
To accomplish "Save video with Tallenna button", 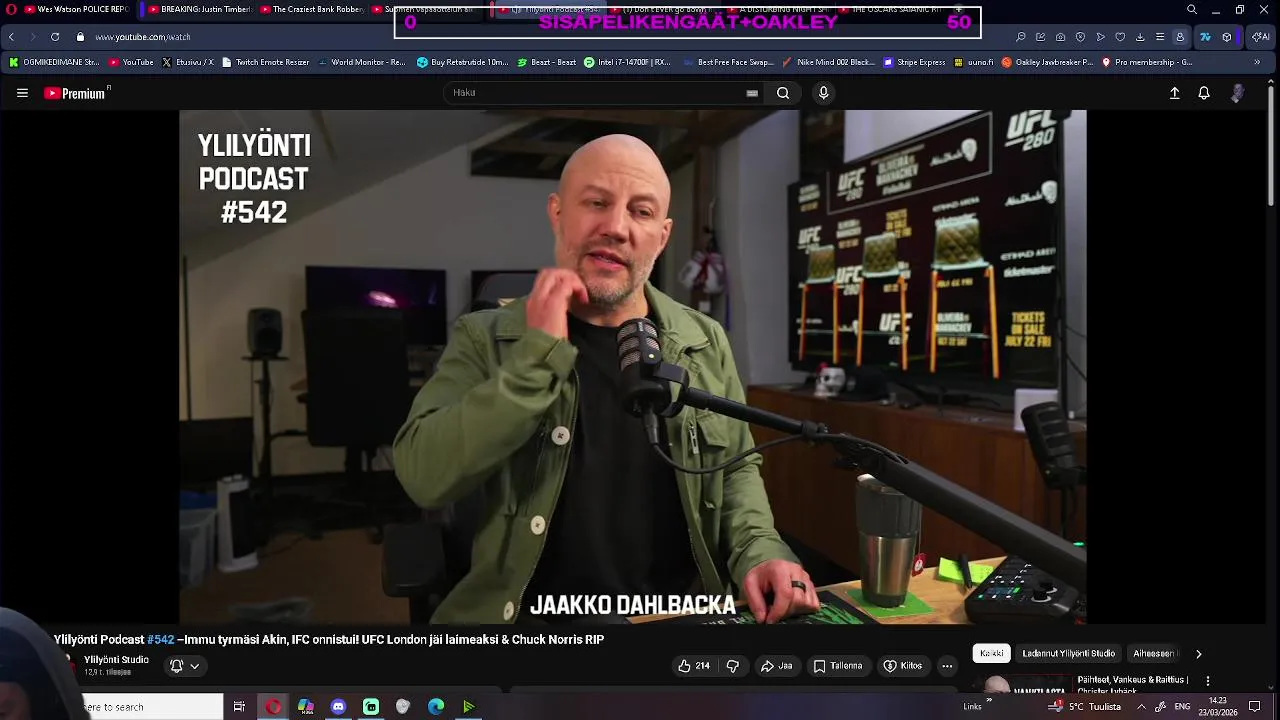I will pyautogui.click(x=838, y=666).
